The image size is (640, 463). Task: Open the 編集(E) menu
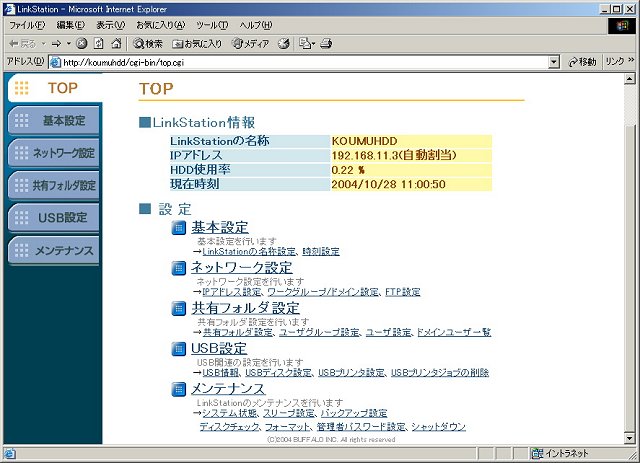[71, 25]
